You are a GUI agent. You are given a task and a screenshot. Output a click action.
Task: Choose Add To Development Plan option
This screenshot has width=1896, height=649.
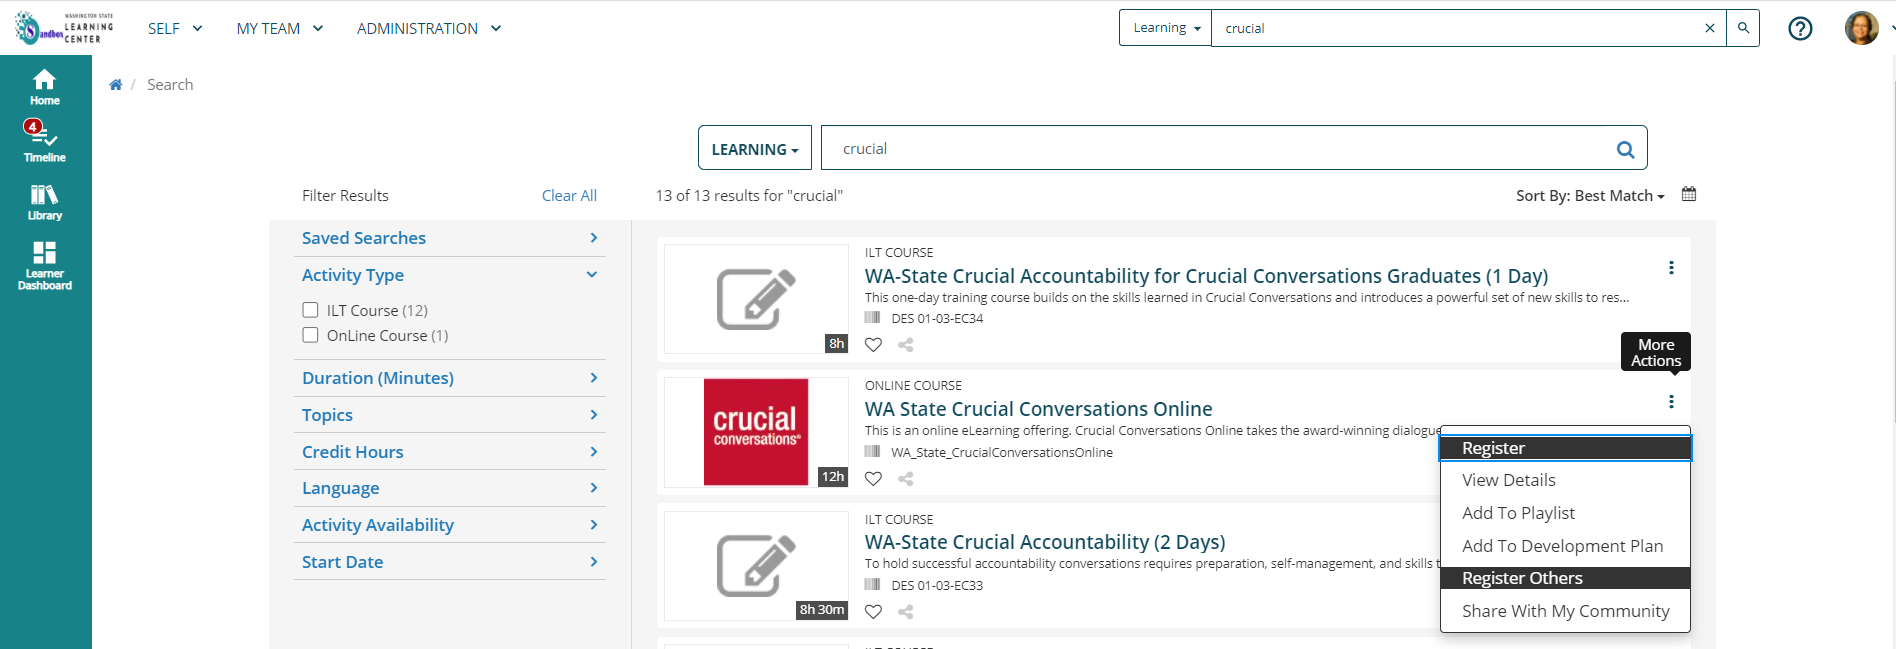click(x=1565, y=546)
